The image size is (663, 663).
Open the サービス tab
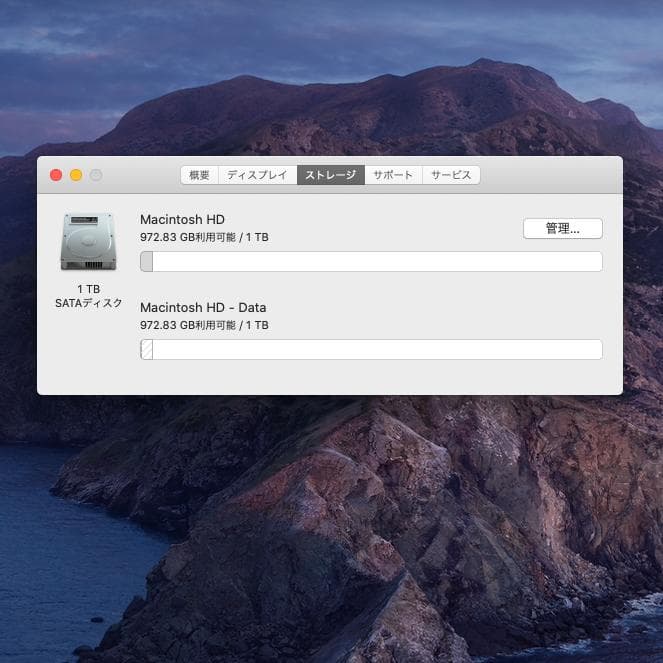[x=451, y=175]
